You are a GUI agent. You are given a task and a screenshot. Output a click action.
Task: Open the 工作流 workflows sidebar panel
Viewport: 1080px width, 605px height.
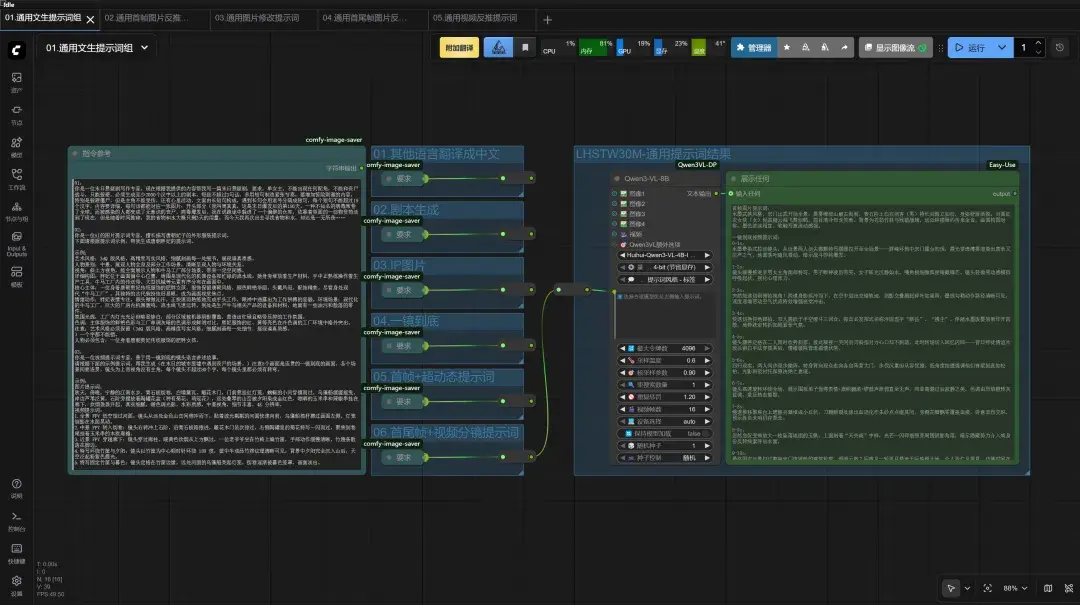[17, 179]
